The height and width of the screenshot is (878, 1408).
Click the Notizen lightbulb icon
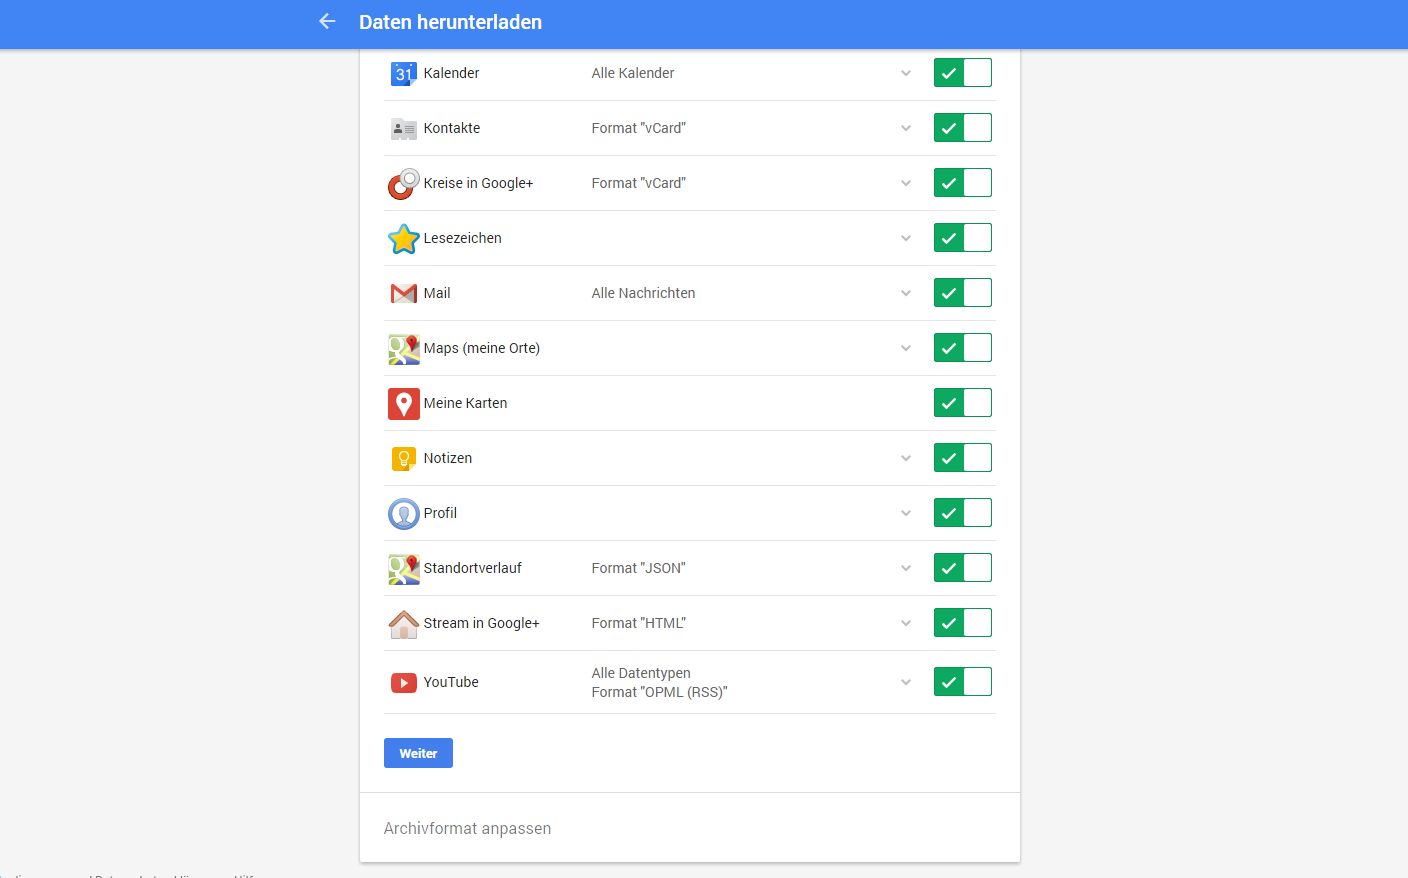tap(403, 458)
